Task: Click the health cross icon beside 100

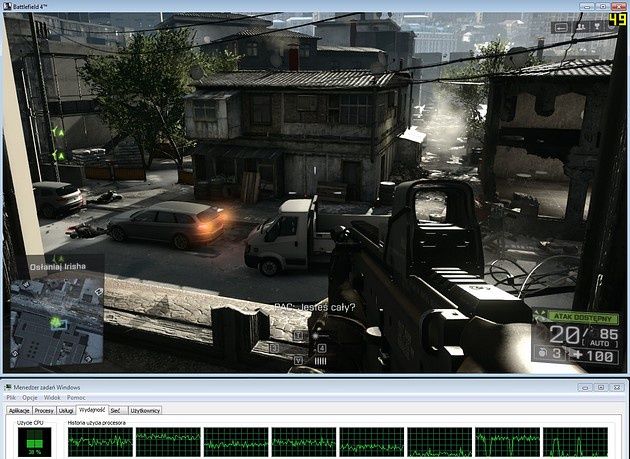Action: pyautogui.click(x=578, y=355)
